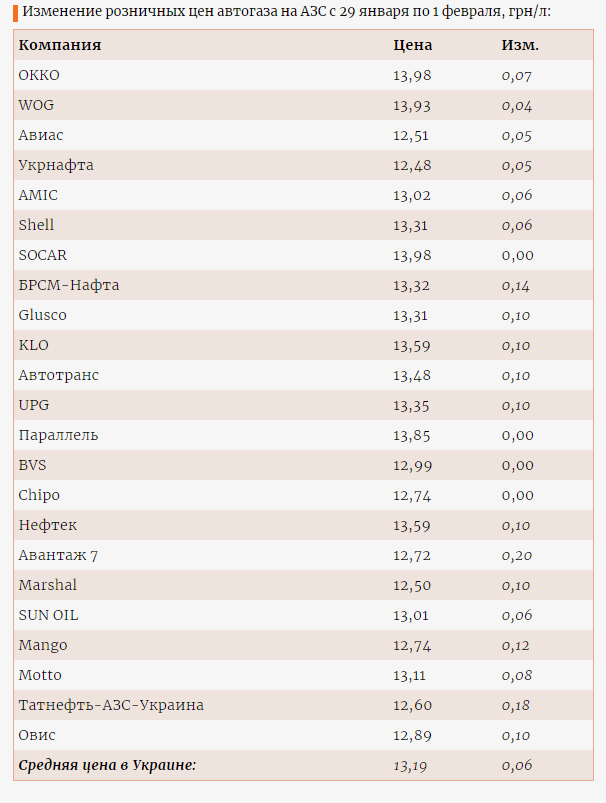The image size is (606, 803).
Task: Click the table title about автогаз prices
Action: point(286,11)
